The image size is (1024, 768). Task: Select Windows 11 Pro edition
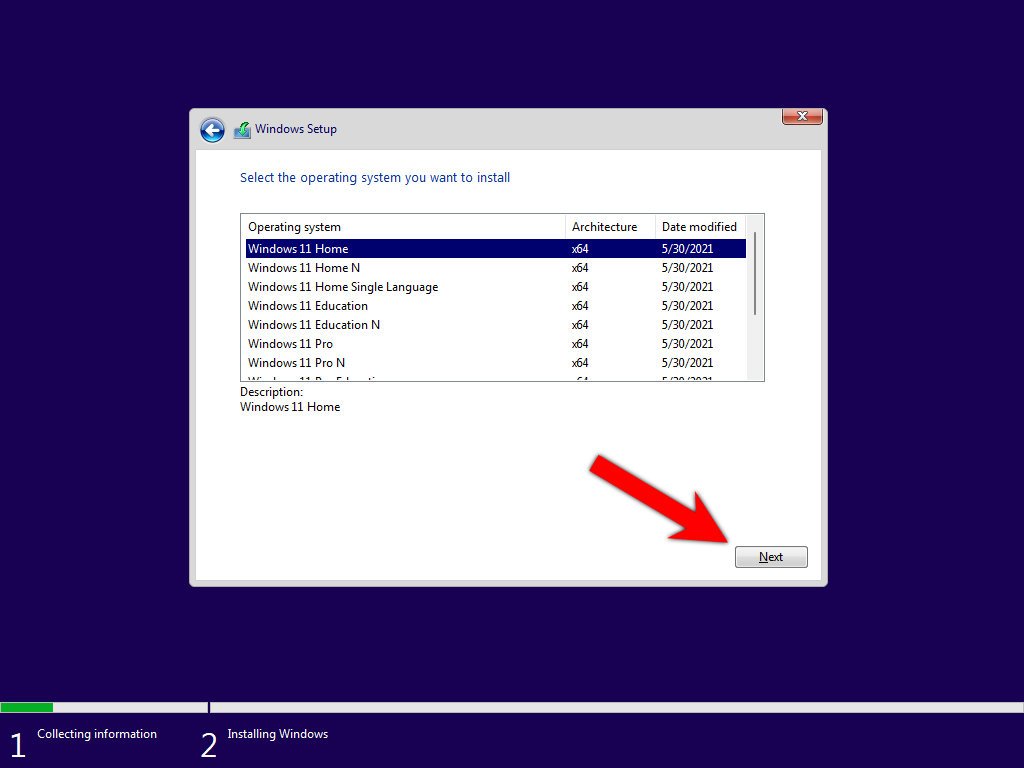point(496,344)
